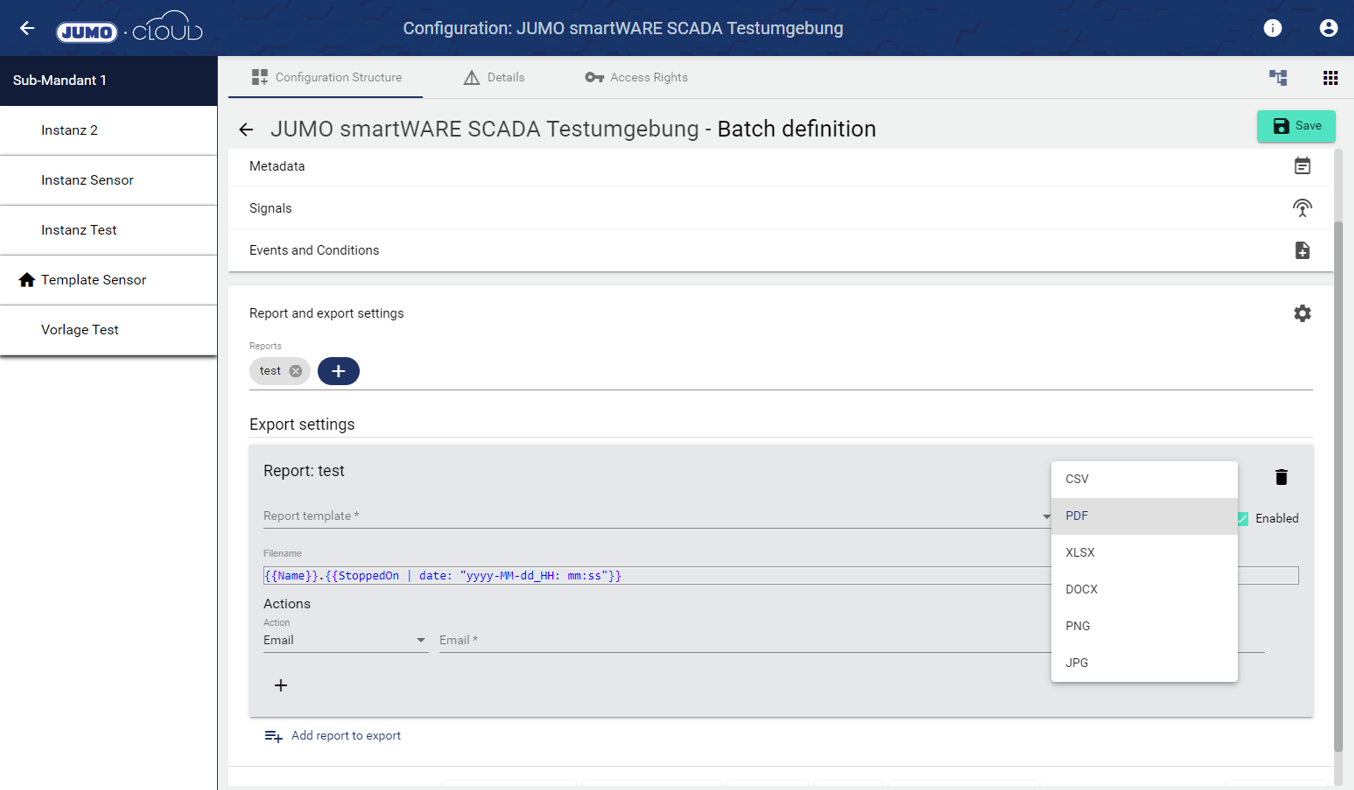Viewport: 1354px width, 790px height.
Task: Remove the test report chip
Action: 296,371
